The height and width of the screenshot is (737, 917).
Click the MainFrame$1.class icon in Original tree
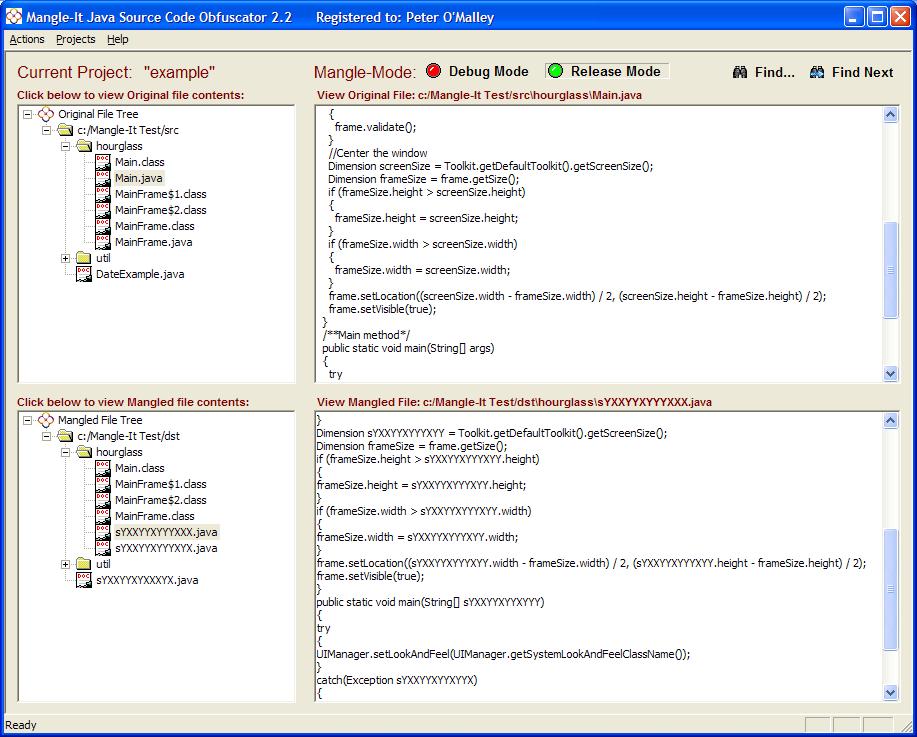(103, 194)
